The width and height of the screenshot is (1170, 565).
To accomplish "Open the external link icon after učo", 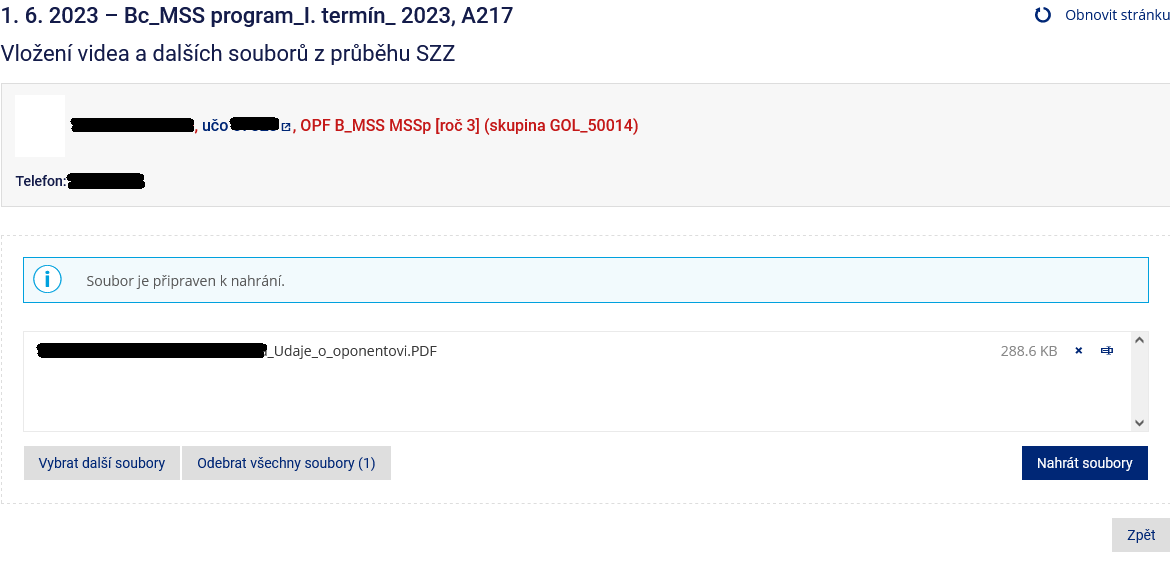I will [x=286, y=127].
